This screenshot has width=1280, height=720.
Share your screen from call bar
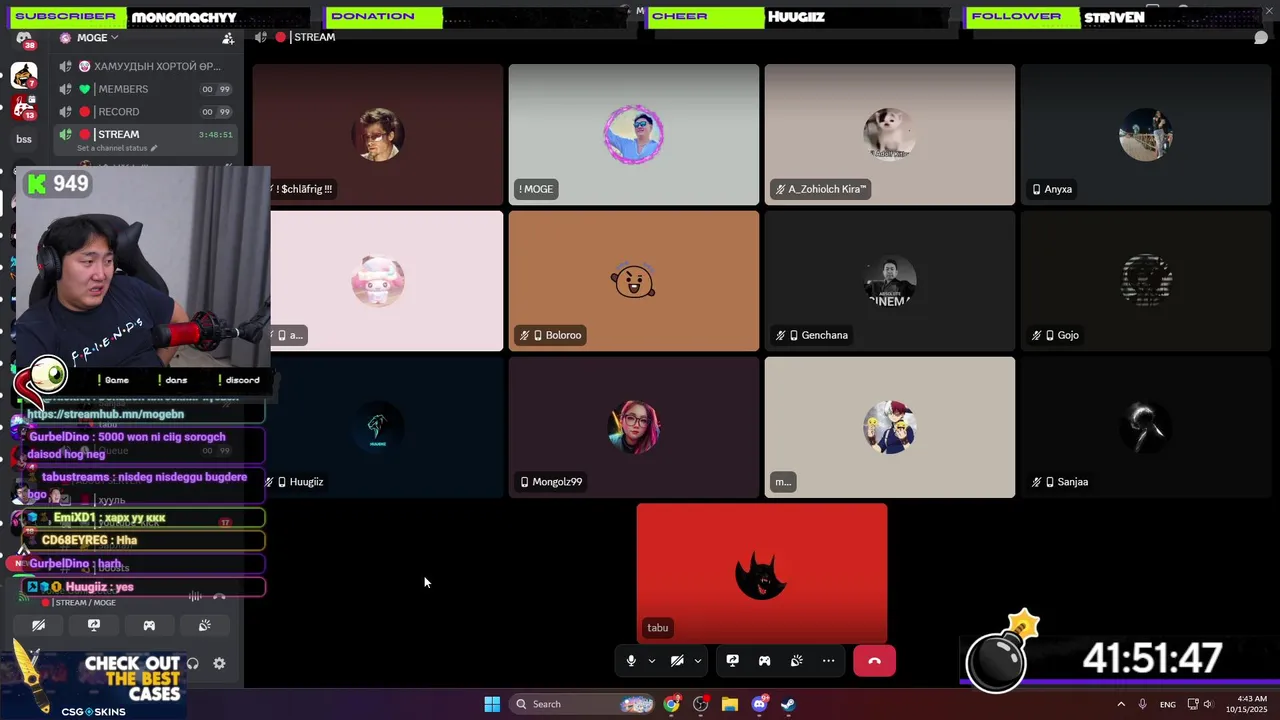tap(732, 661)
